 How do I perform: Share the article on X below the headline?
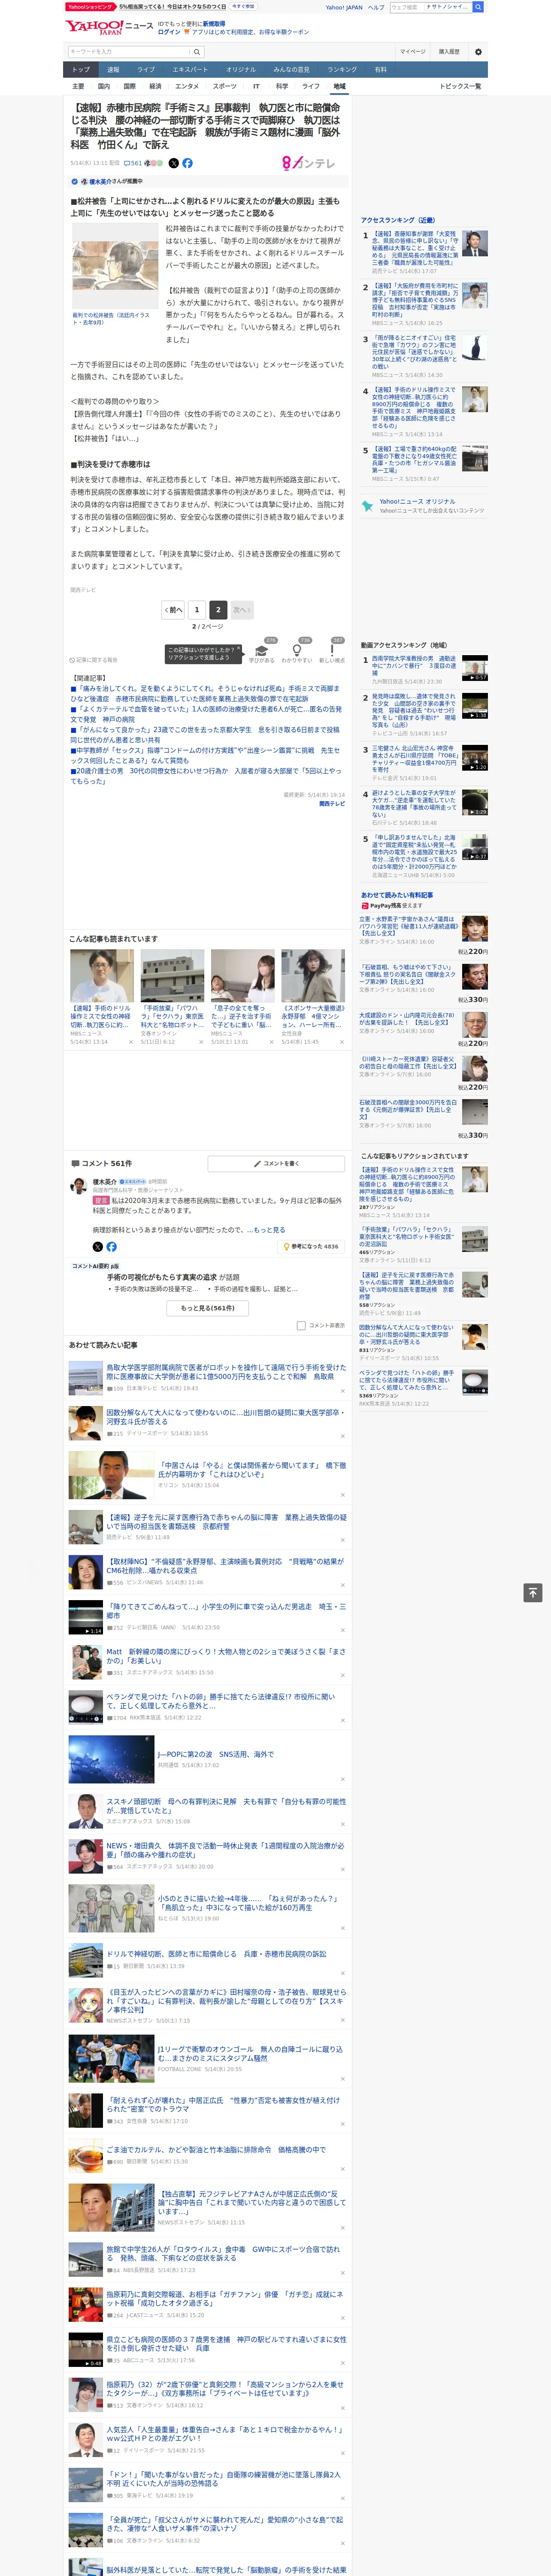(x=173, y=163)
